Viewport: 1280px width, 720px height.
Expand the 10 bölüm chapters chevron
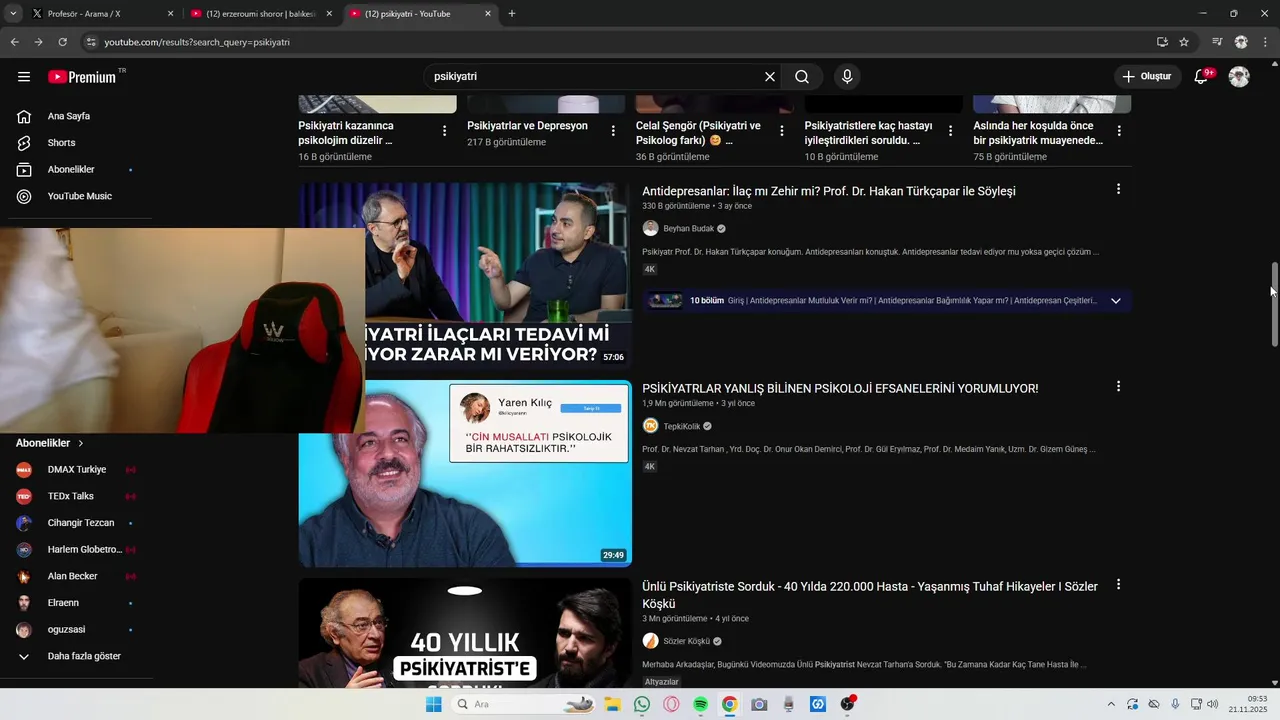(x=1116, y=301)
